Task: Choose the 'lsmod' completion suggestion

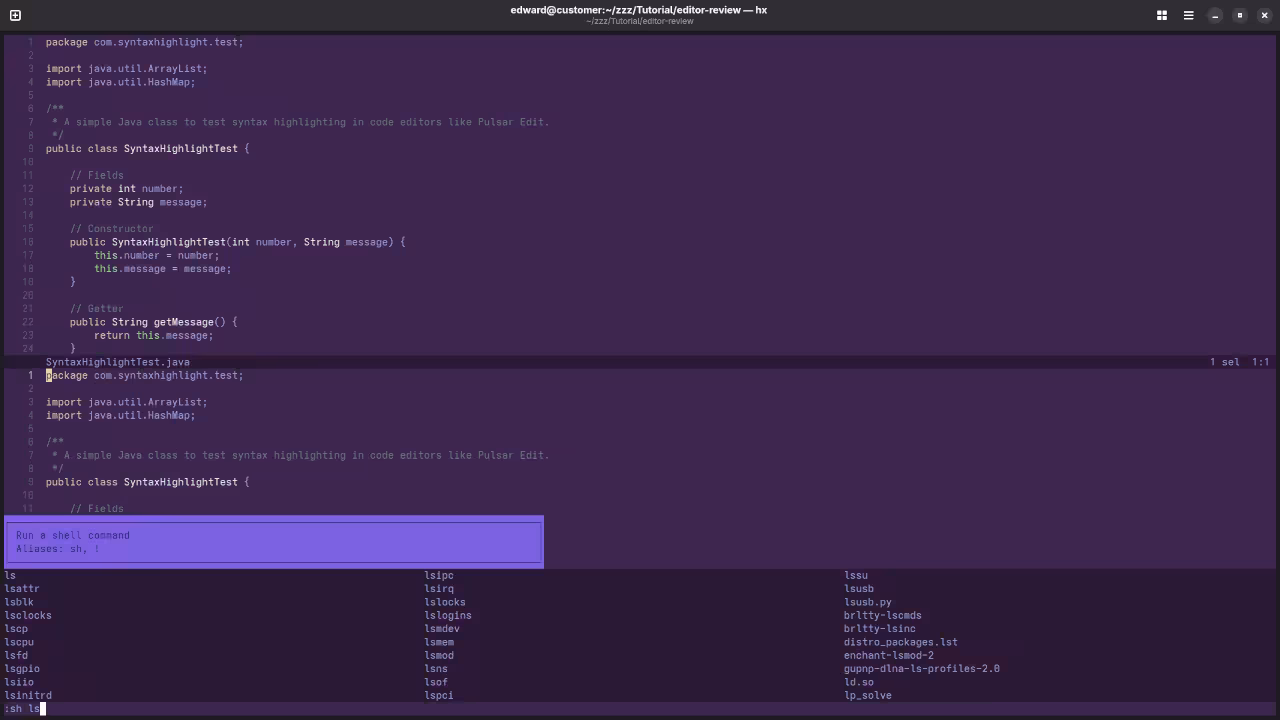Action: tap(439, 656)
